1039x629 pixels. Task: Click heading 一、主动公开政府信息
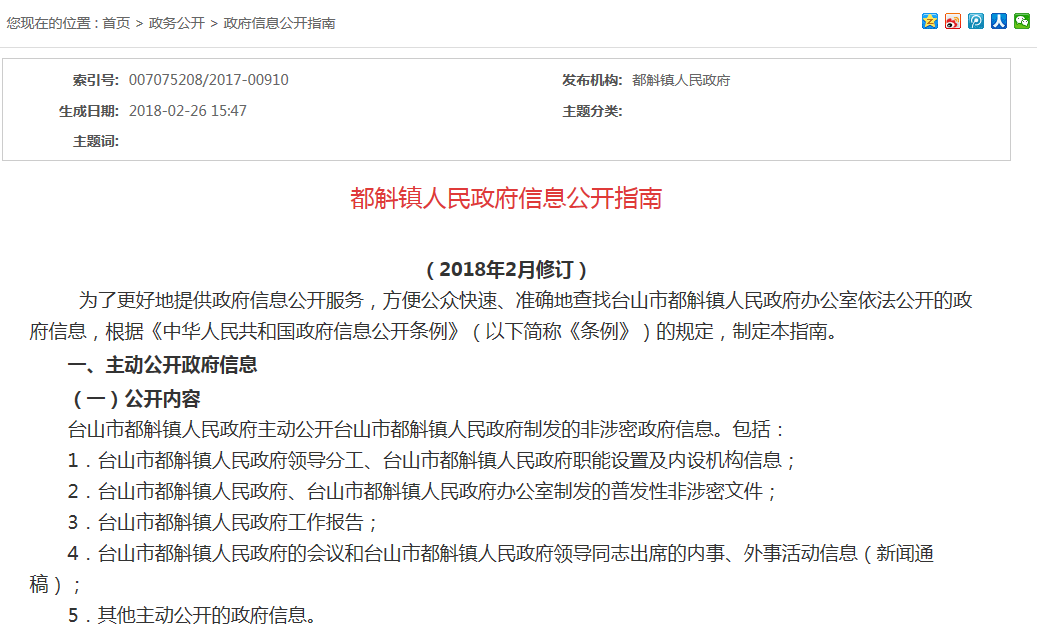(162, 365)
